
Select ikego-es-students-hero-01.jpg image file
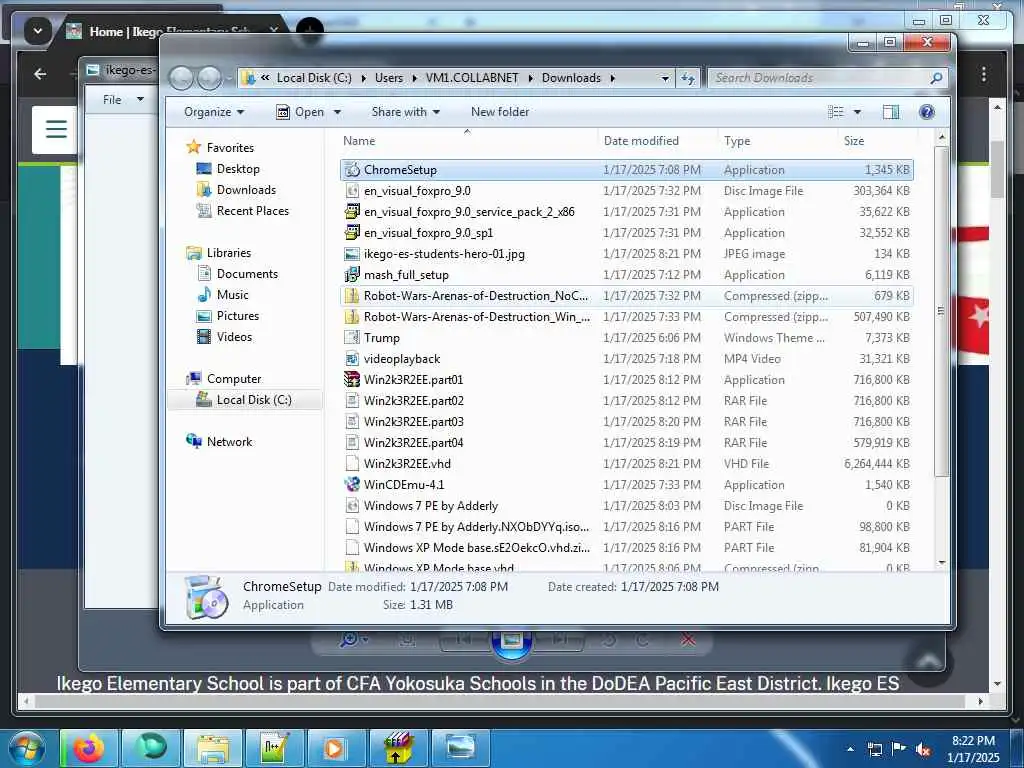pyautogui.click(x=626, y=253)
